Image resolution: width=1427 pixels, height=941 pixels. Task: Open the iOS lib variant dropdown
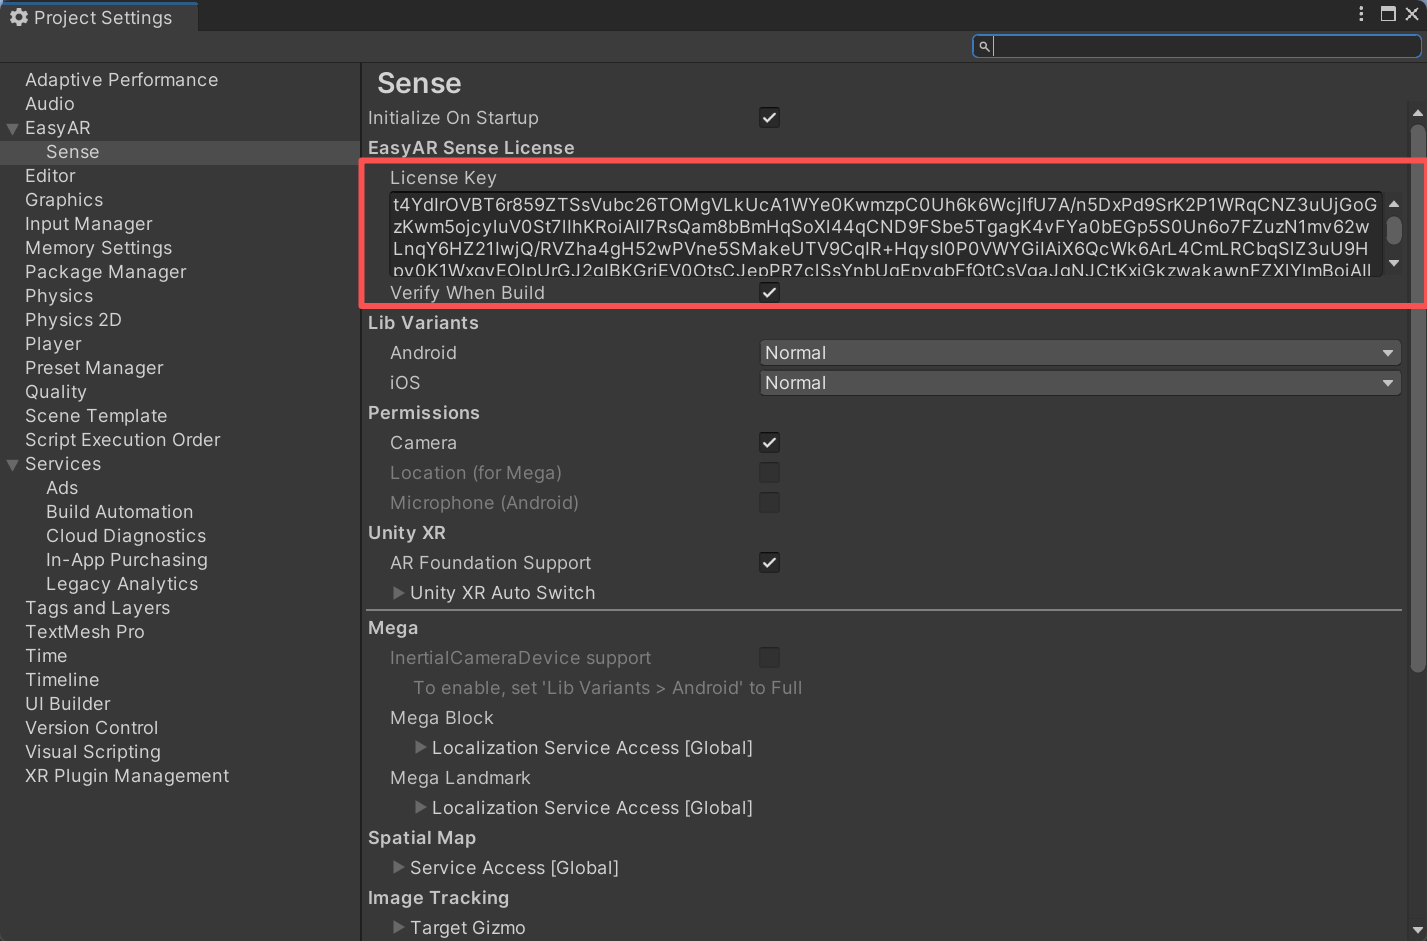(1080, 383)
